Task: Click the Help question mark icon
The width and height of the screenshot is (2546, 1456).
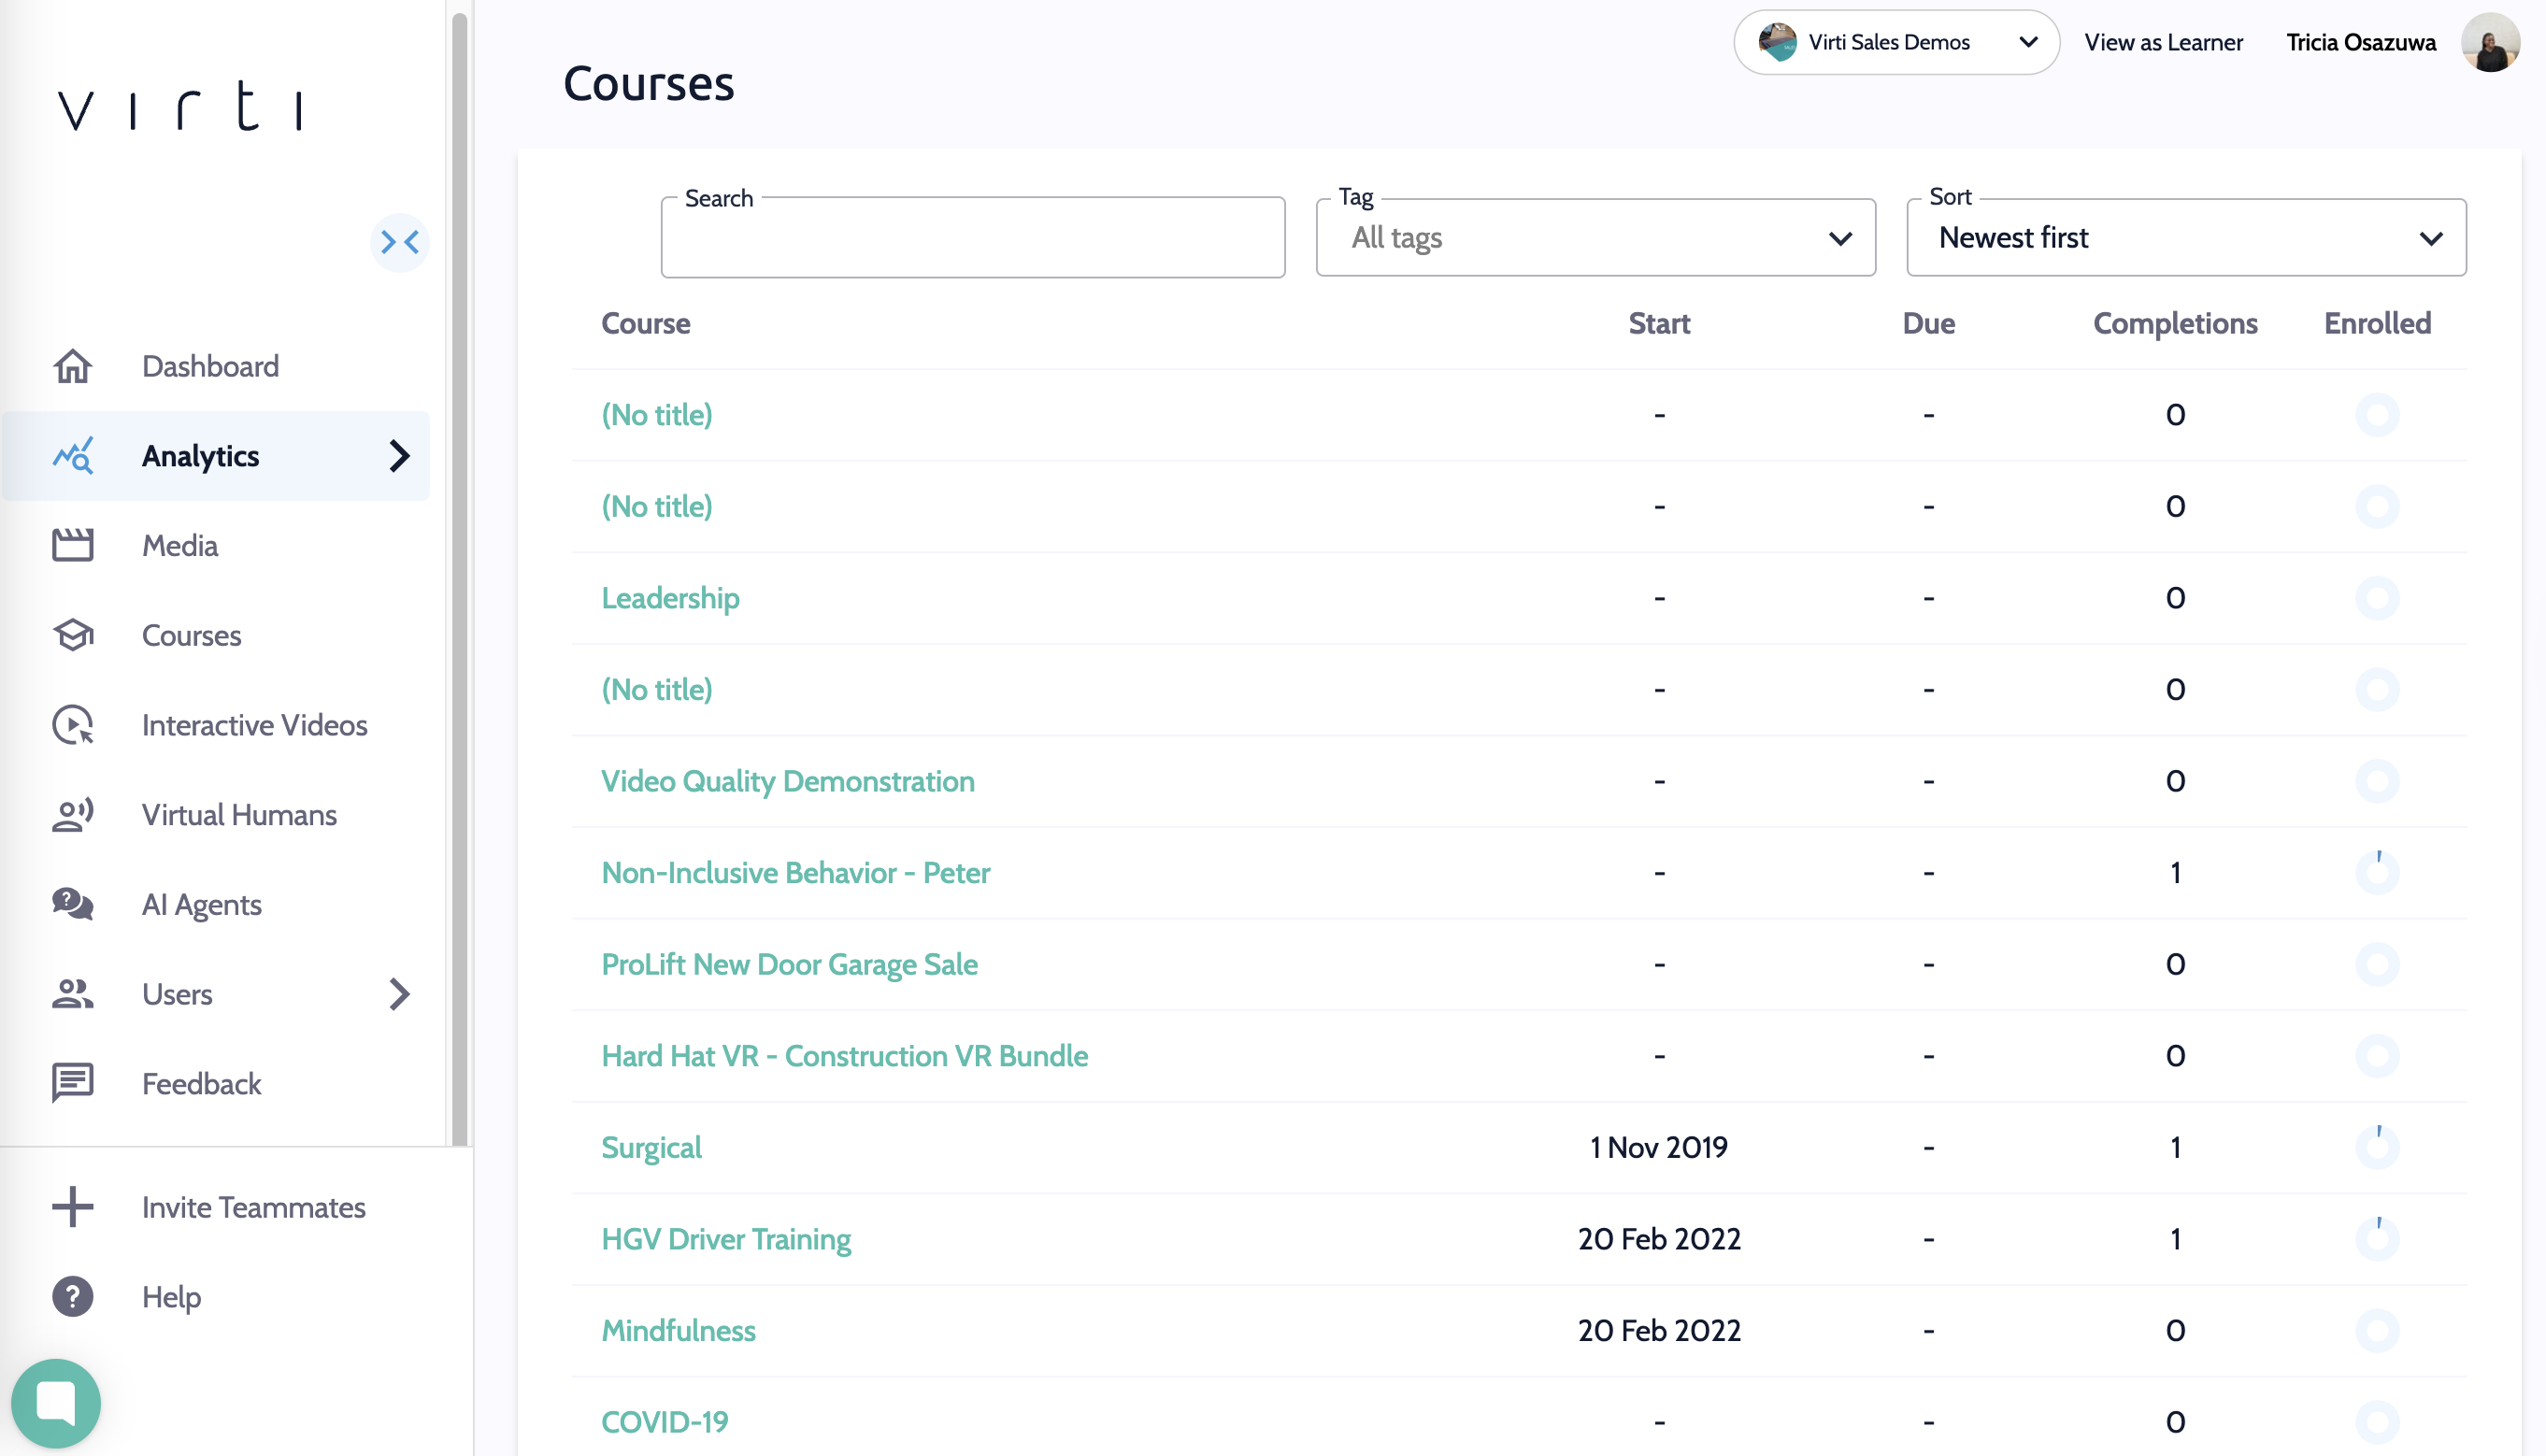Action: (72, 1297)
